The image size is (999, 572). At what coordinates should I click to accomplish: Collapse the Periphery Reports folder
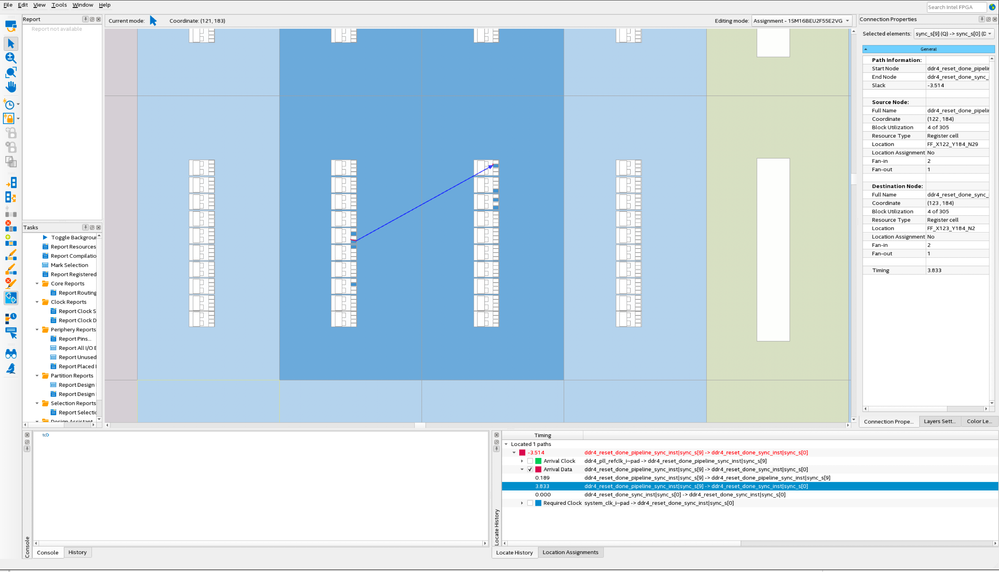coord(38,330)
